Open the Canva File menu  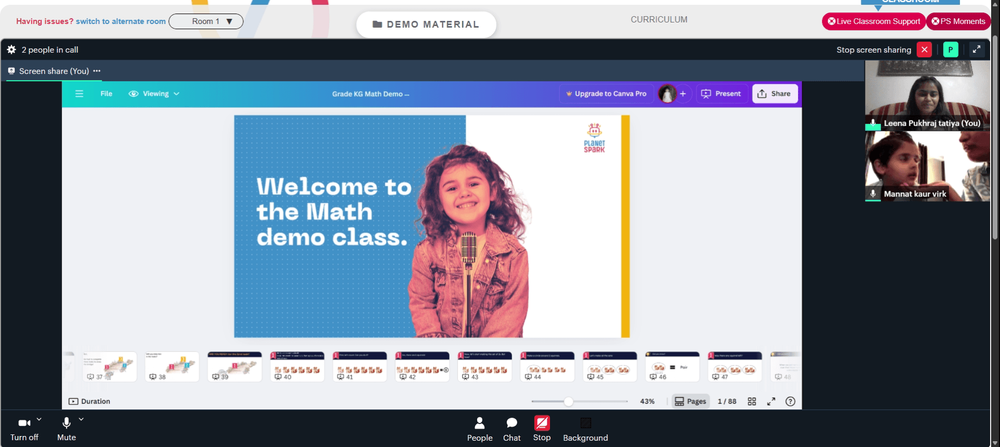click(x=107, y=94)
